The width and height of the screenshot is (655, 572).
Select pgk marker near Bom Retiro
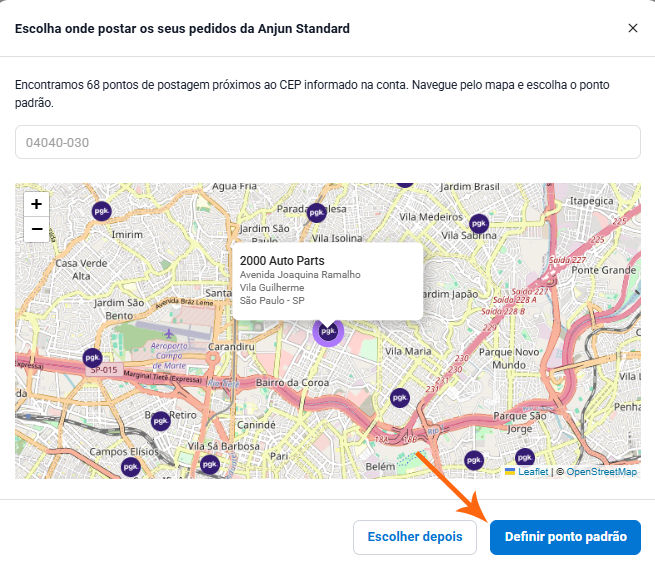pos(160,420)
